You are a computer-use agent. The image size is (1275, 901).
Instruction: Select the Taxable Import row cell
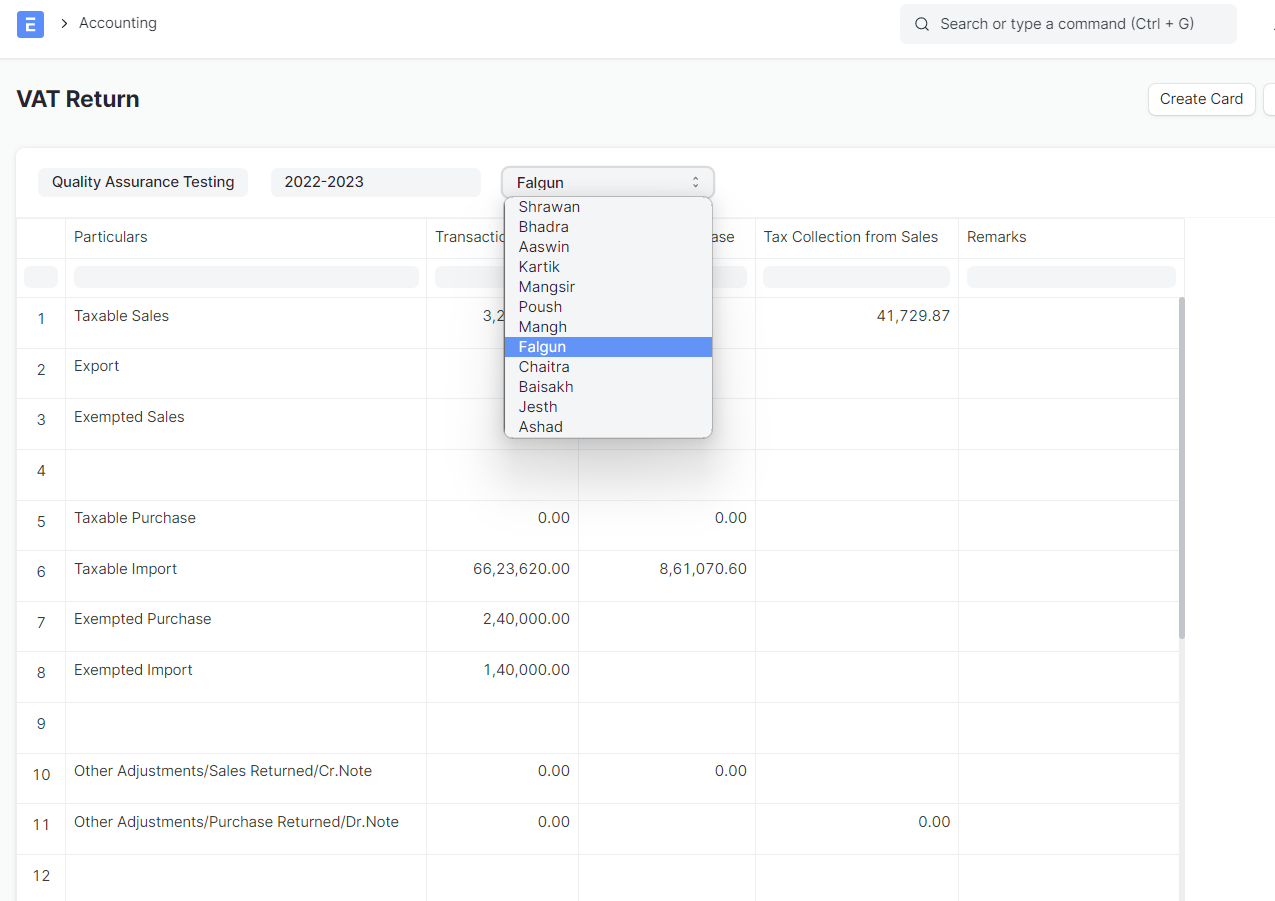click(x=126, y=569)
